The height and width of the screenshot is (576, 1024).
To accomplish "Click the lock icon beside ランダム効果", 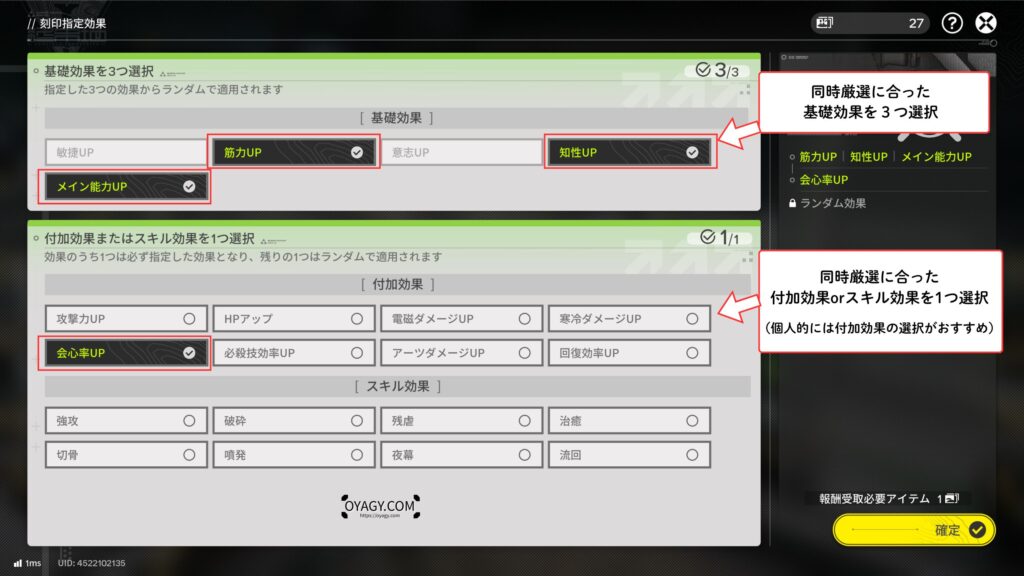I will [x=793, y=203].
